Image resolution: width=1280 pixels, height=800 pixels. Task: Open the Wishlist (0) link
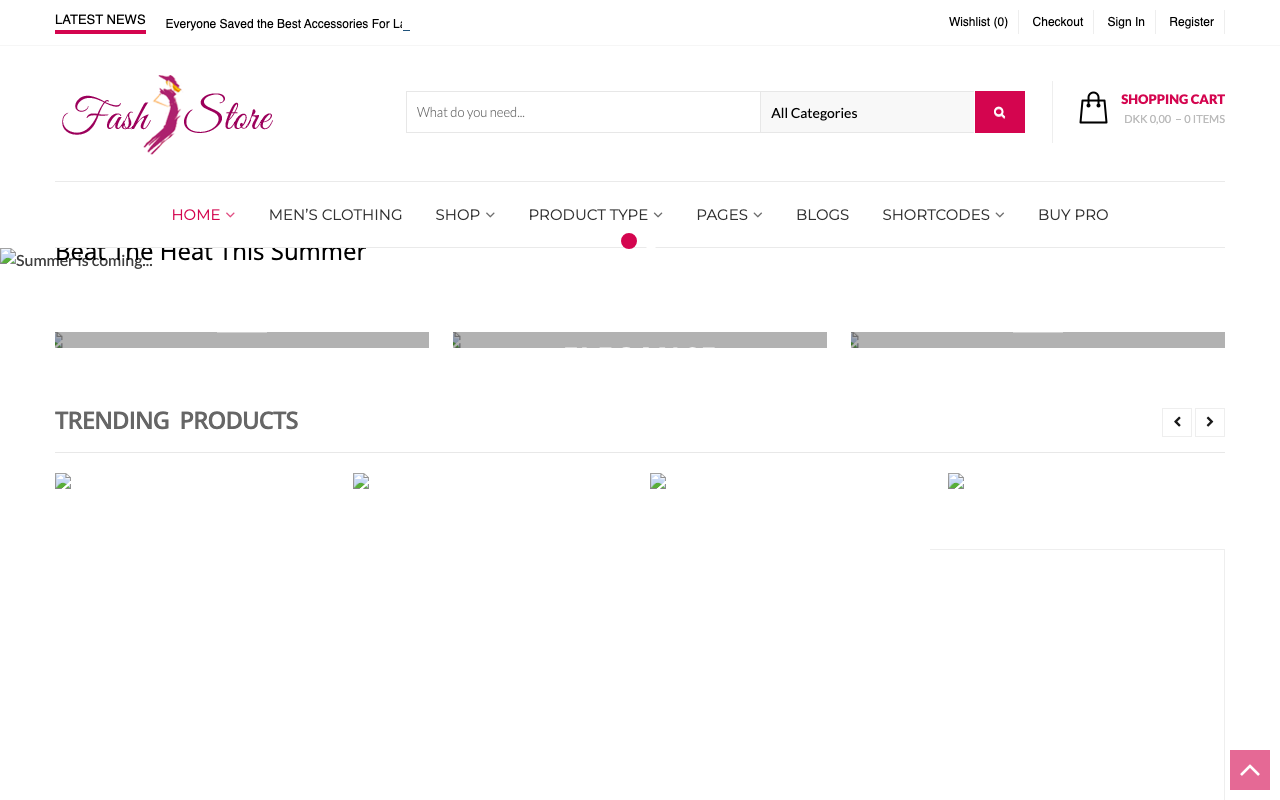click(x=978, y=22)
